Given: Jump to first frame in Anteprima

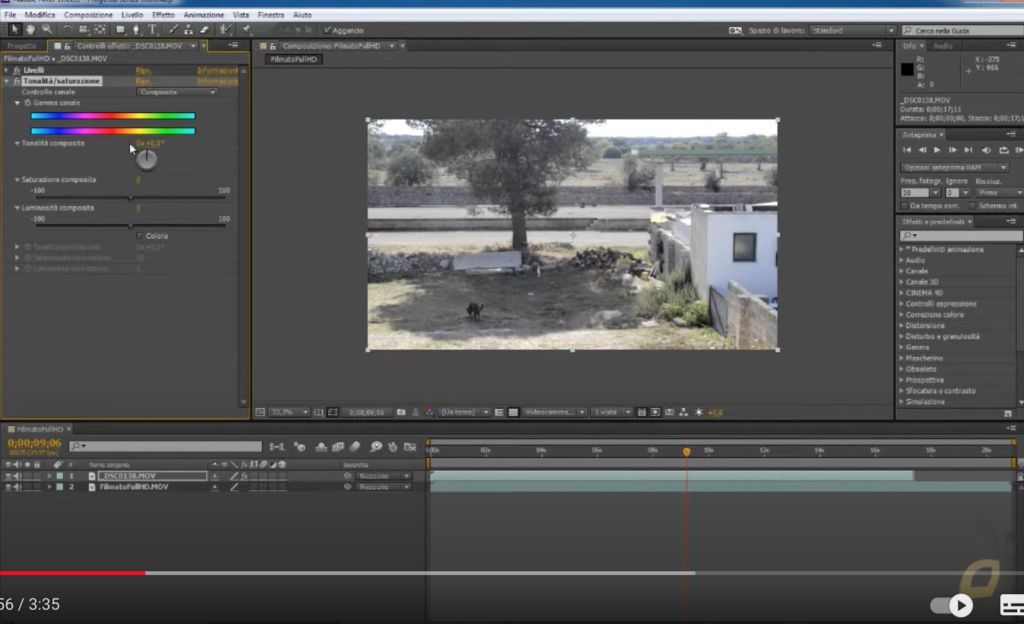Looking at the screenshot, I should pos(907,150).
